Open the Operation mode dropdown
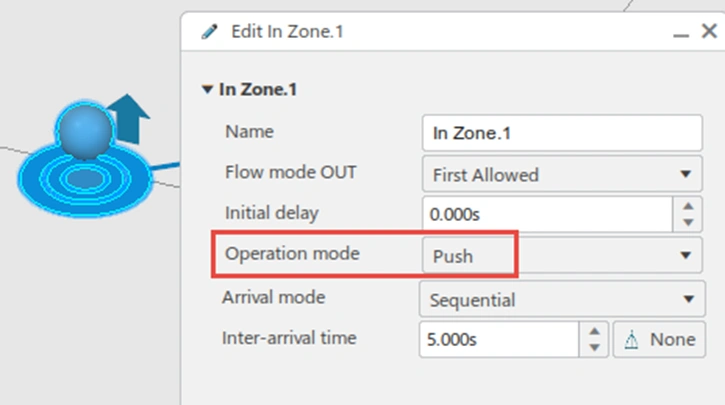This screenshot has height=405, width=725. (685, 256)
